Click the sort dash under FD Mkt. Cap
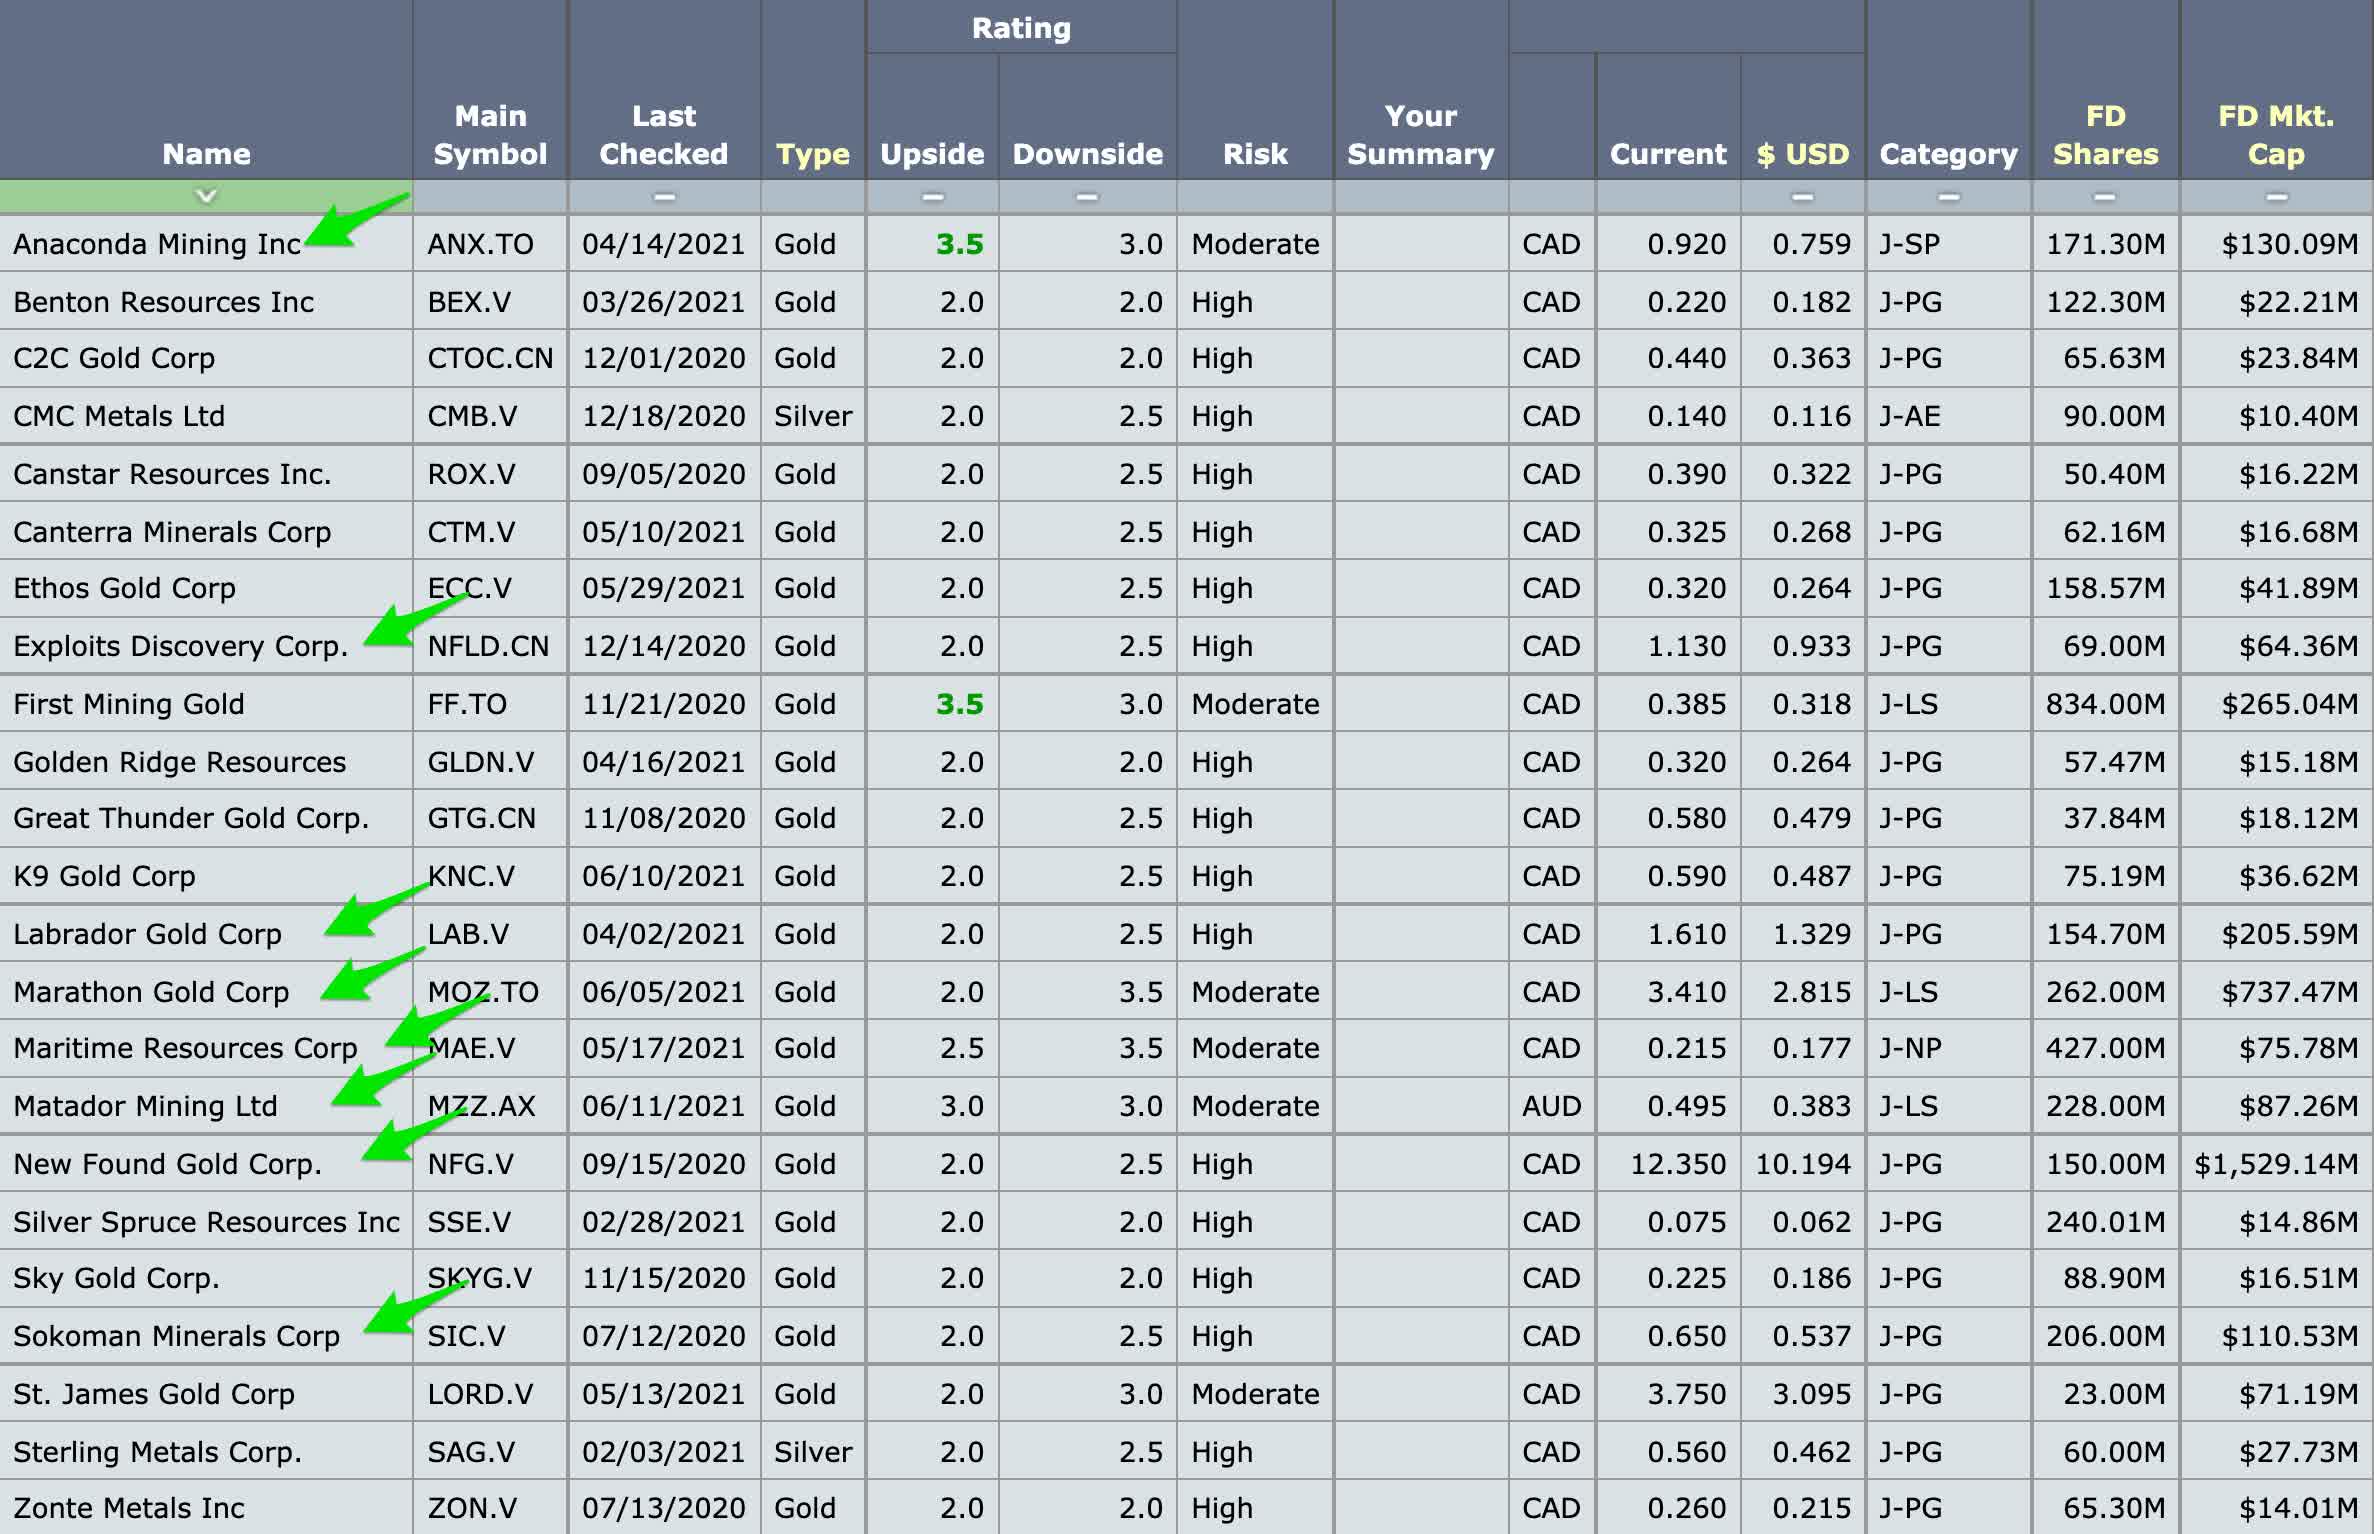 pyautogui.click(x=2276, y=197)
